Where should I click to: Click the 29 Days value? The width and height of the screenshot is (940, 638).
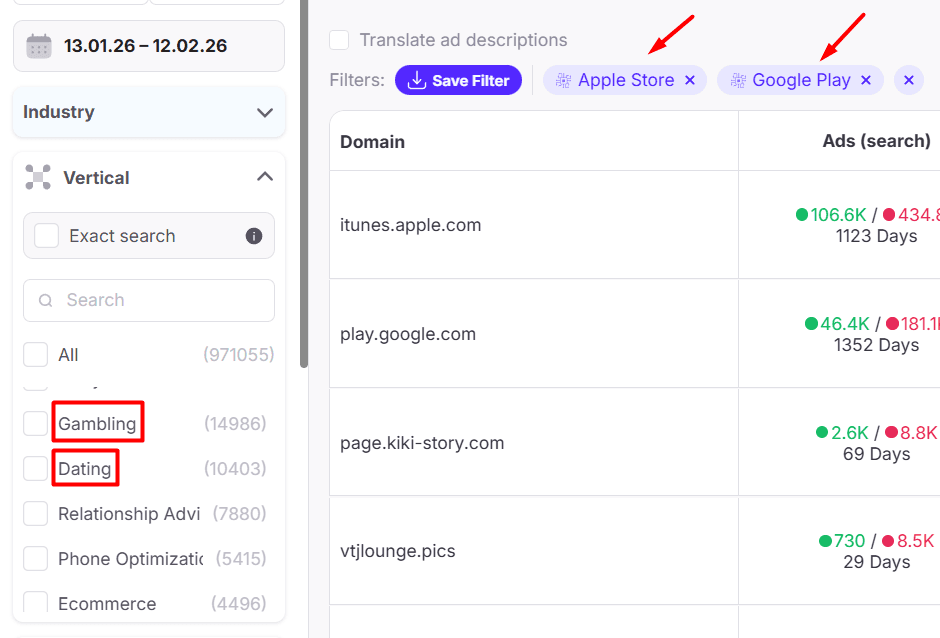pyautogui.click(x=876, y=562)
